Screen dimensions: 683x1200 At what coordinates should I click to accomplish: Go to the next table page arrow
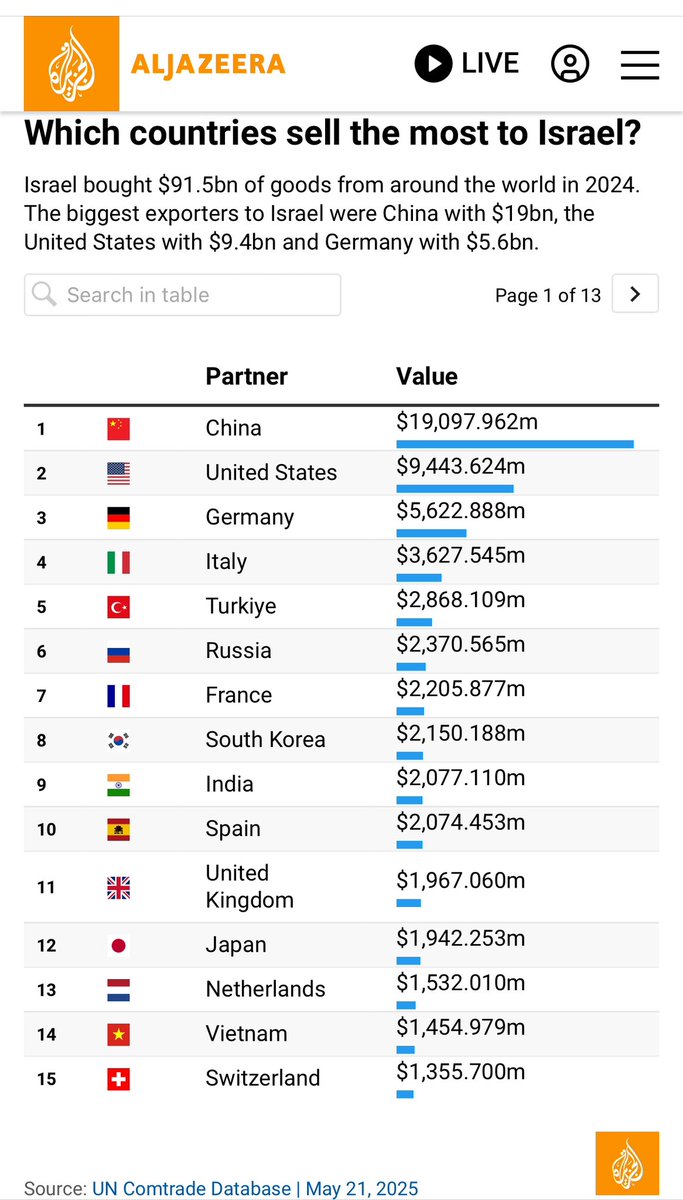(635, 295)
